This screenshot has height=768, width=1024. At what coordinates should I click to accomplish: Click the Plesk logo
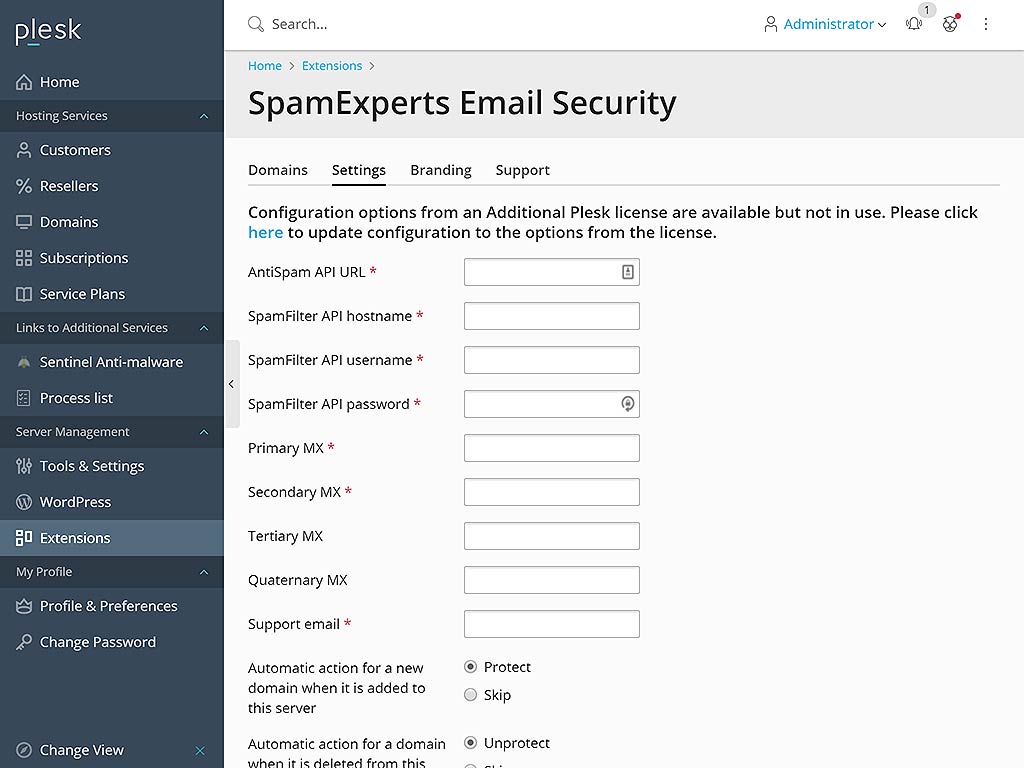[47, 31]
